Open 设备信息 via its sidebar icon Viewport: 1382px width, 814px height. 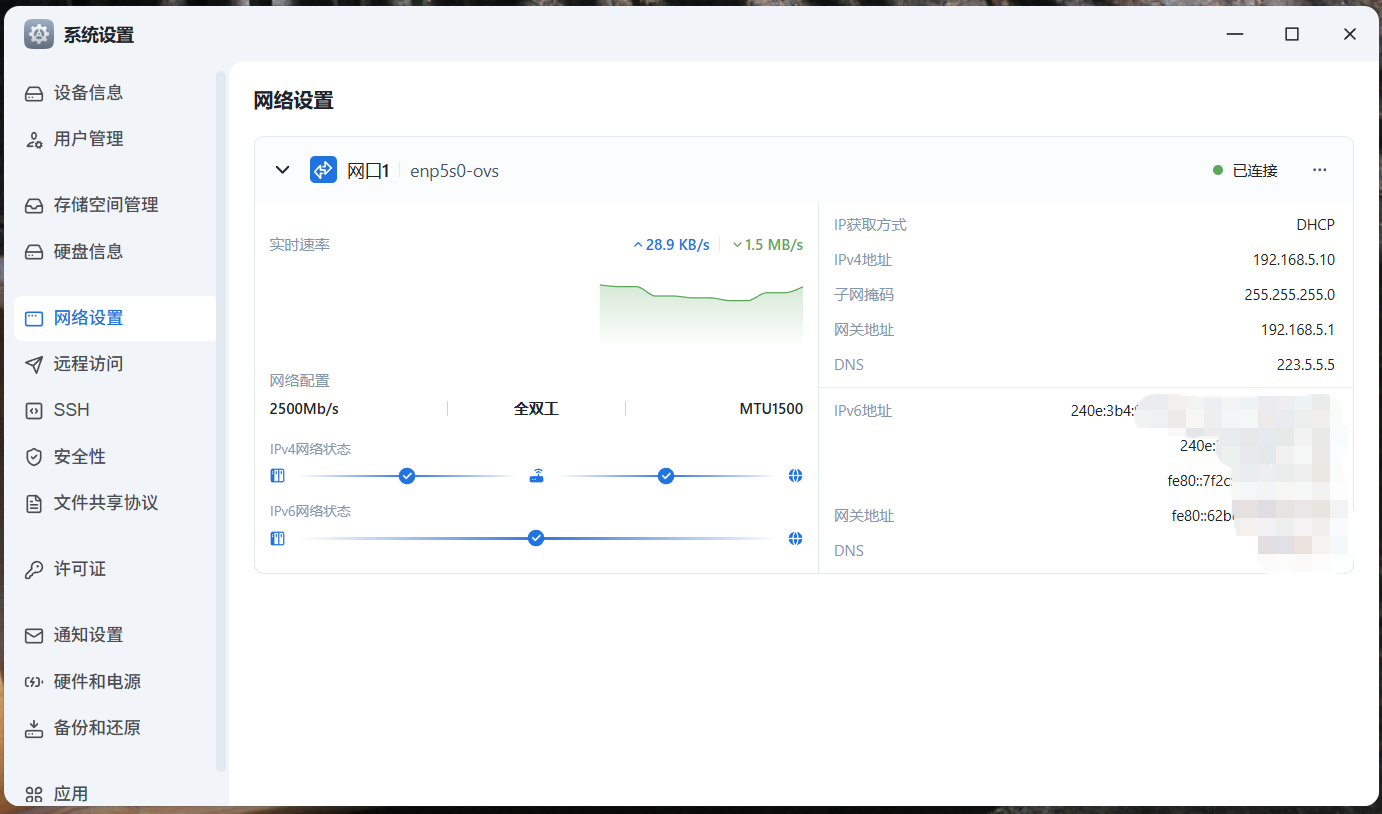click(x=35, y=93)
